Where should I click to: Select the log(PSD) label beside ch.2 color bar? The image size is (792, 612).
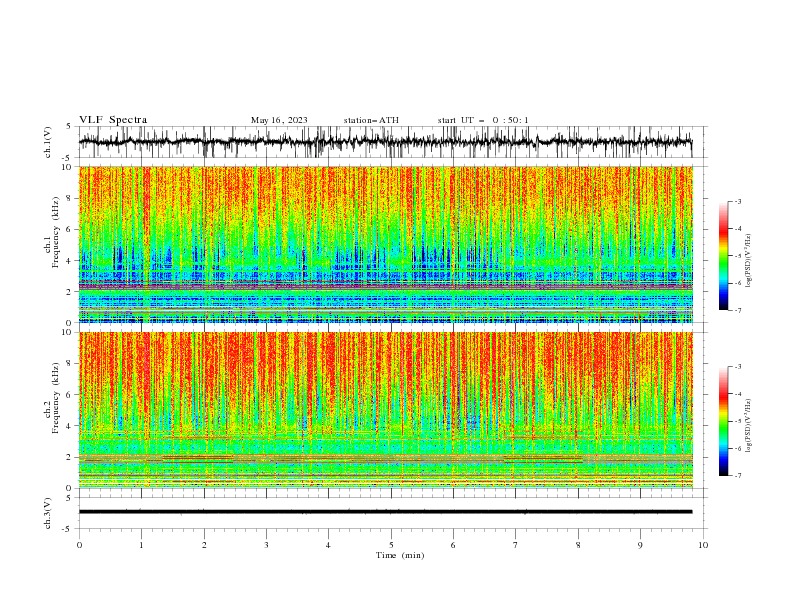click(748, 426)
